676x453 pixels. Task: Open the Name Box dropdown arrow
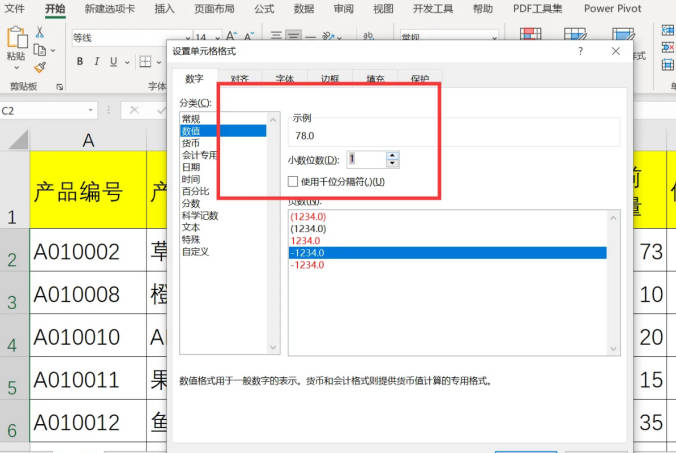91,110
